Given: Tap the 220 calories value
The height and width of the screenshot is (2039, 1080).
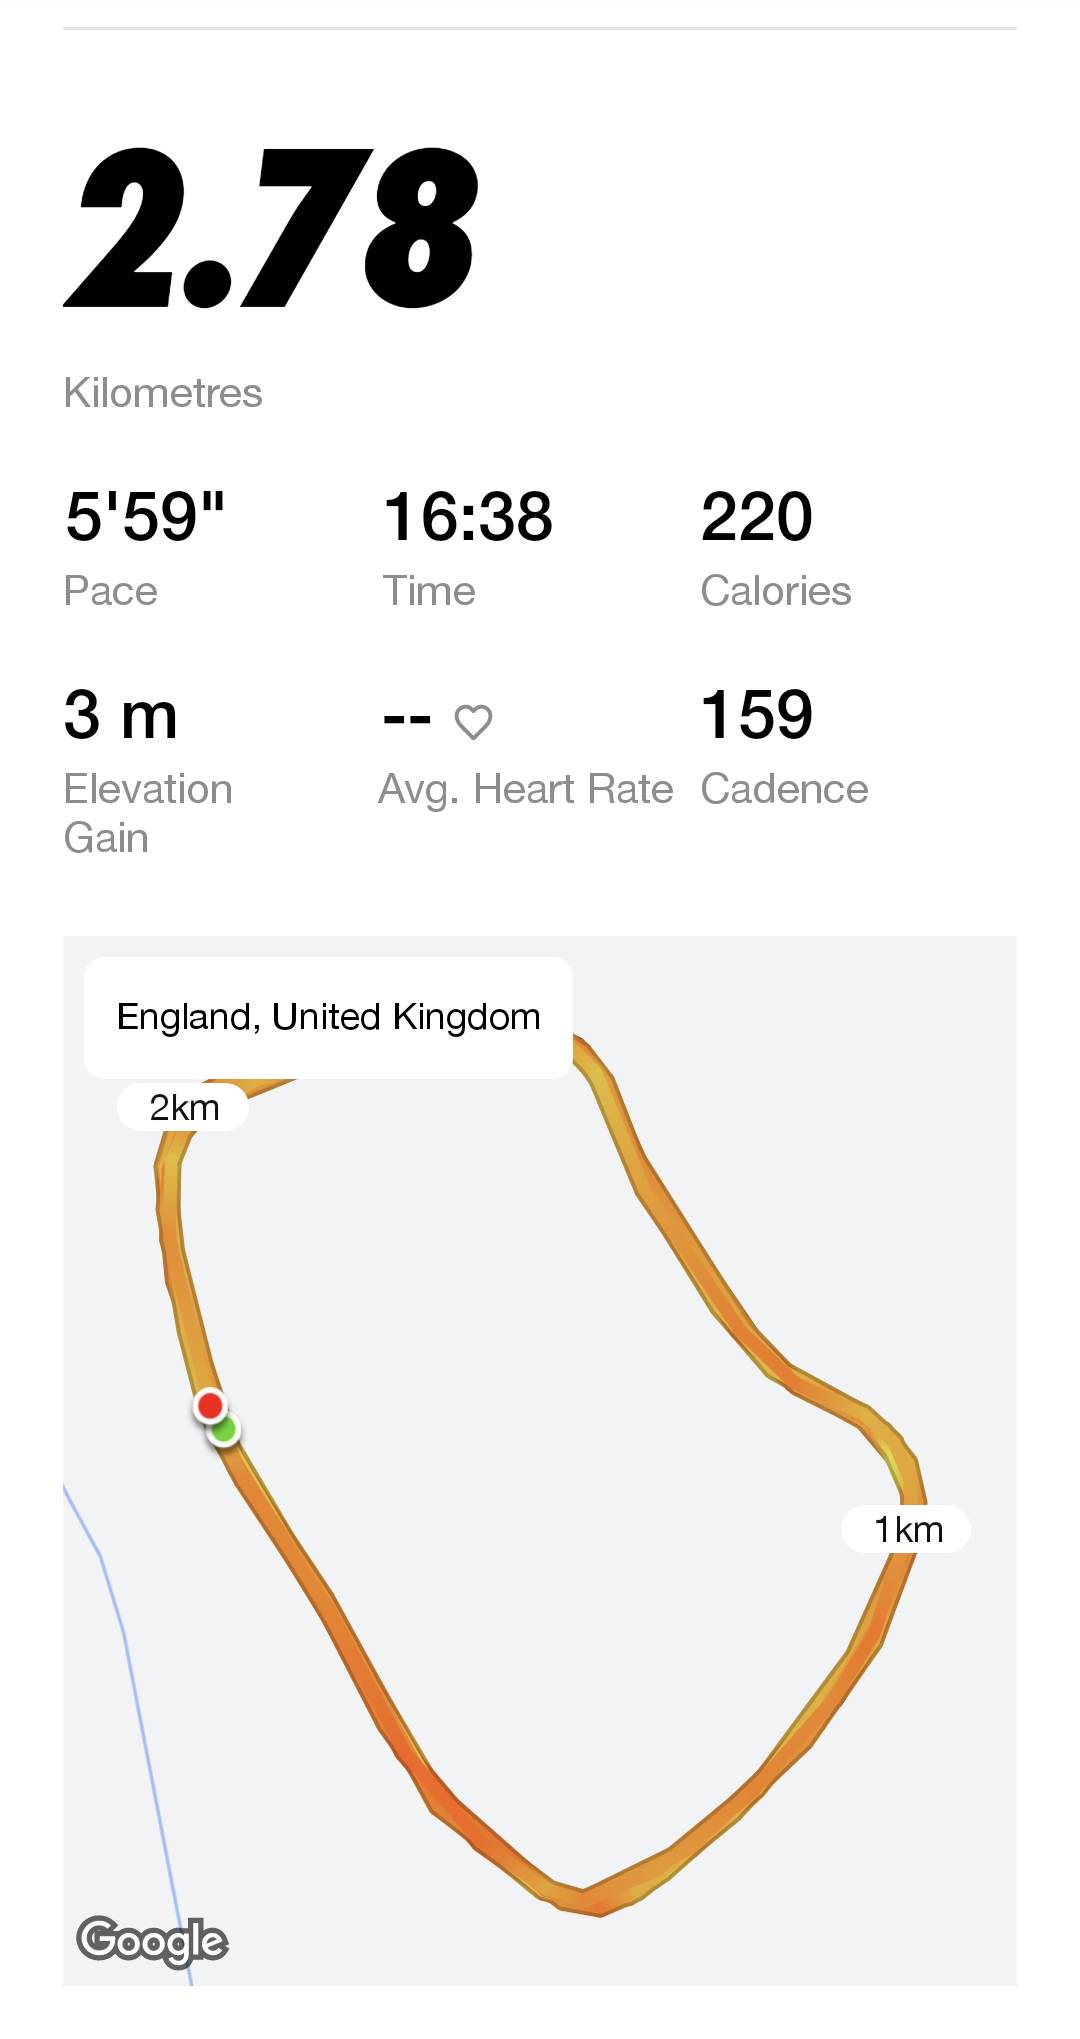Looking at the screenshot, I should click(756, 517).
